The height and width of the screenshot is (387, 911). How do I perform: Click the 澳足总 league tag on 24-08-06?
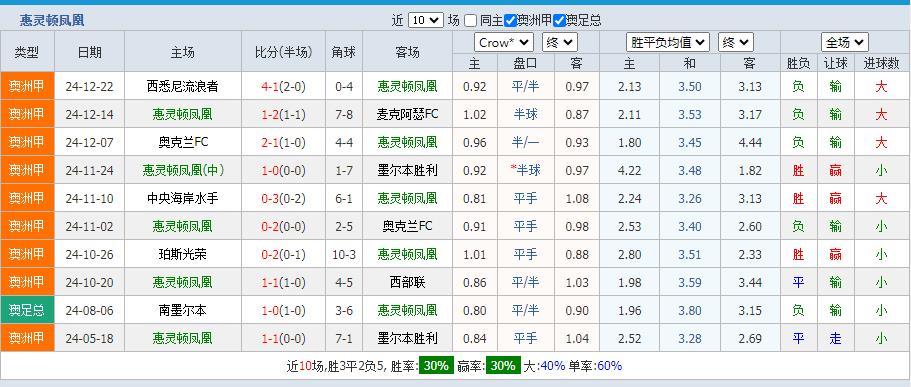(27, 310)
